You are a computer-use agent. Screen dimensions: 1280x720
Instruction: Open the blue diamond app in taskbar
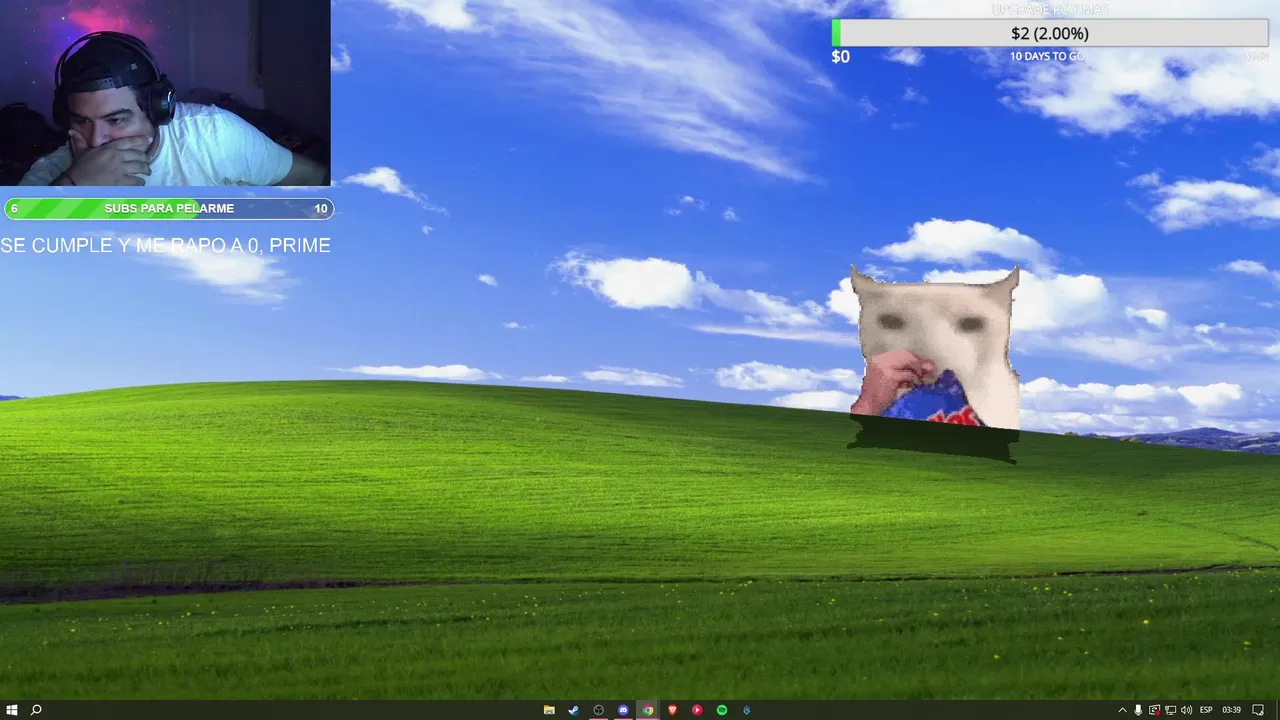click(x=747, y=710)
